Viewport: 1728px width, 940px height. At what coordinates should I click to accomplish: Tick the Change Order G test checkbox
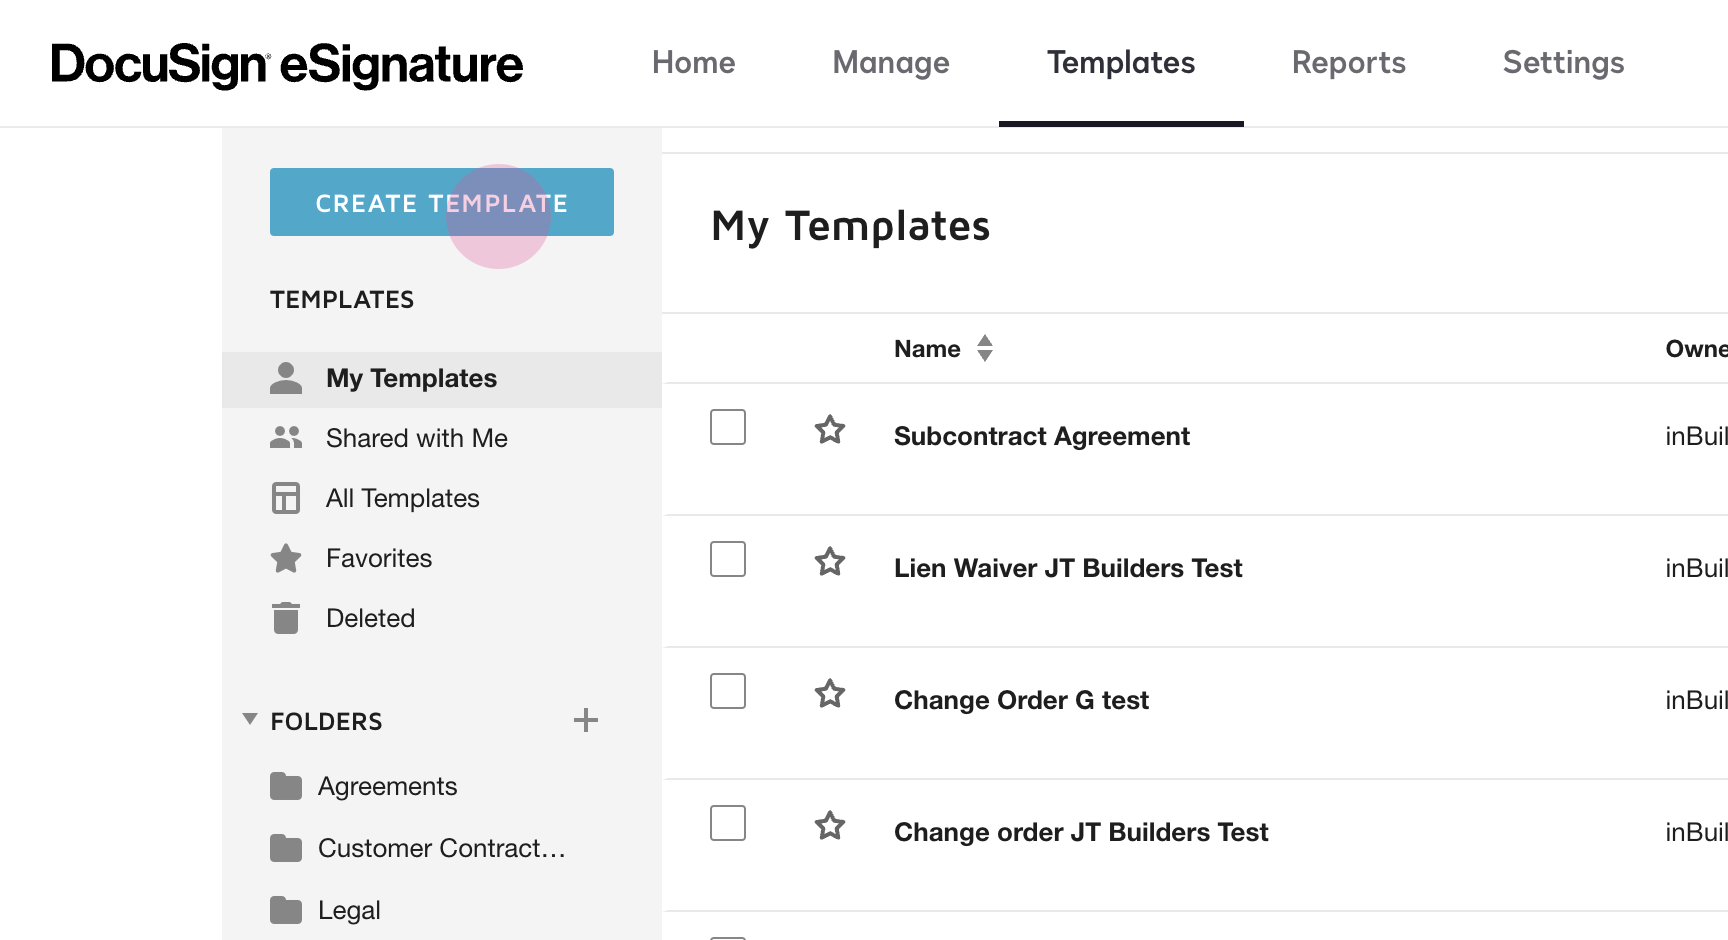[x=728, y=691]
